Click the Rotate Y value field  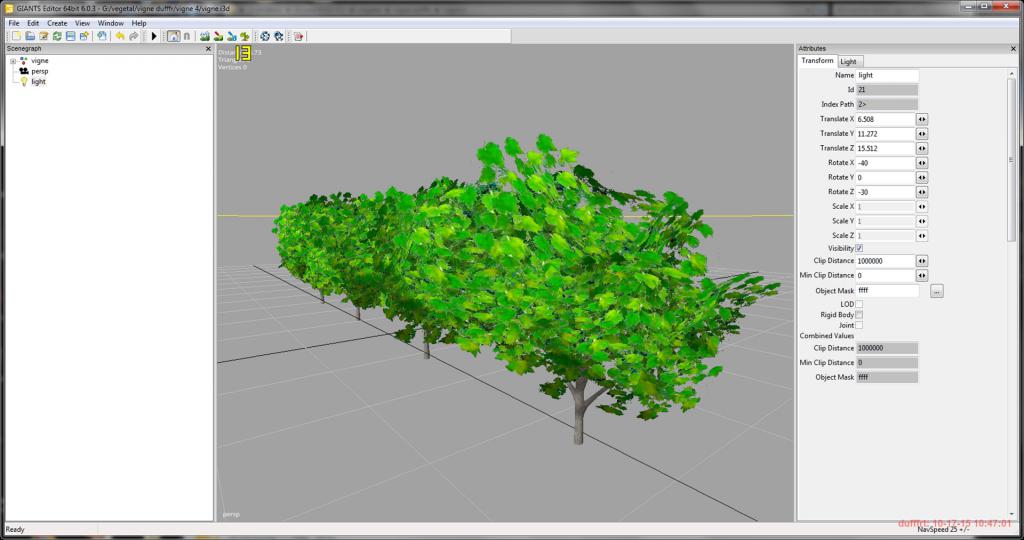click(885, 178)
